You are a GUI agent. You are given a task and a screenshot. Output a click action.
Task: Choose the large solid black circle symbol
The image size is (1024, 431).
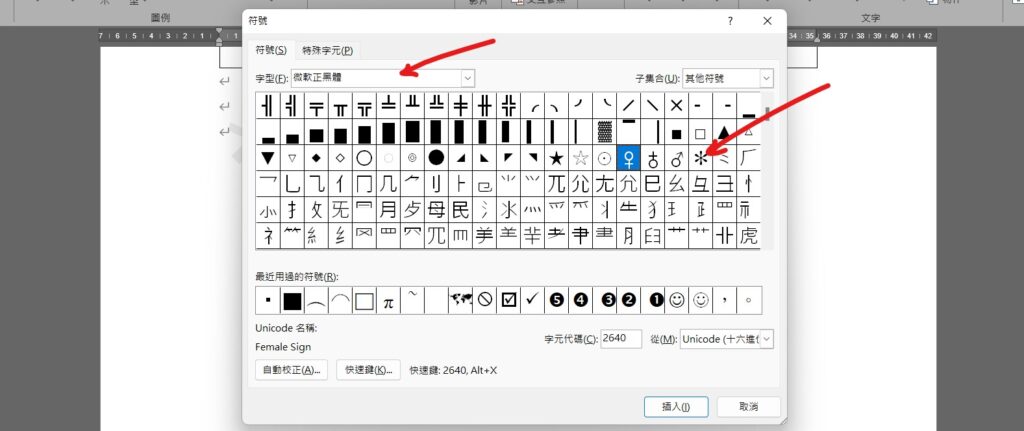436,158
